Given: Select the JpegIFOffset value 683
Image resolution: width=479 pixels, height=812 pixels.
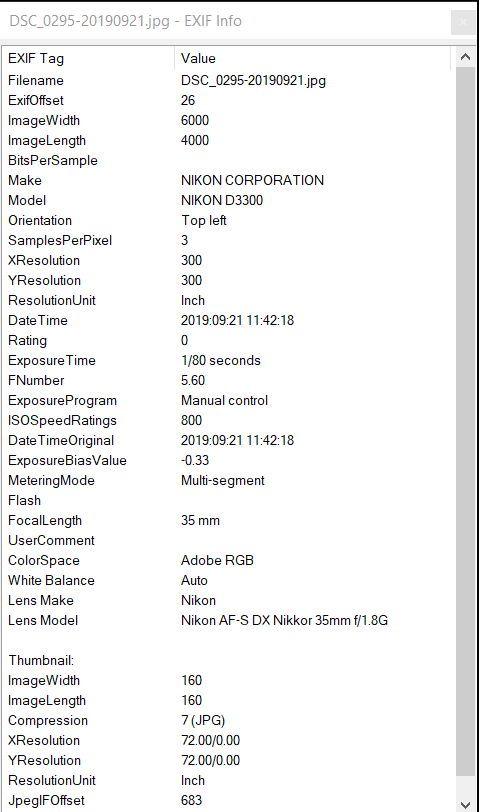Looking at the screenshot, I should (x=191, y=800).
